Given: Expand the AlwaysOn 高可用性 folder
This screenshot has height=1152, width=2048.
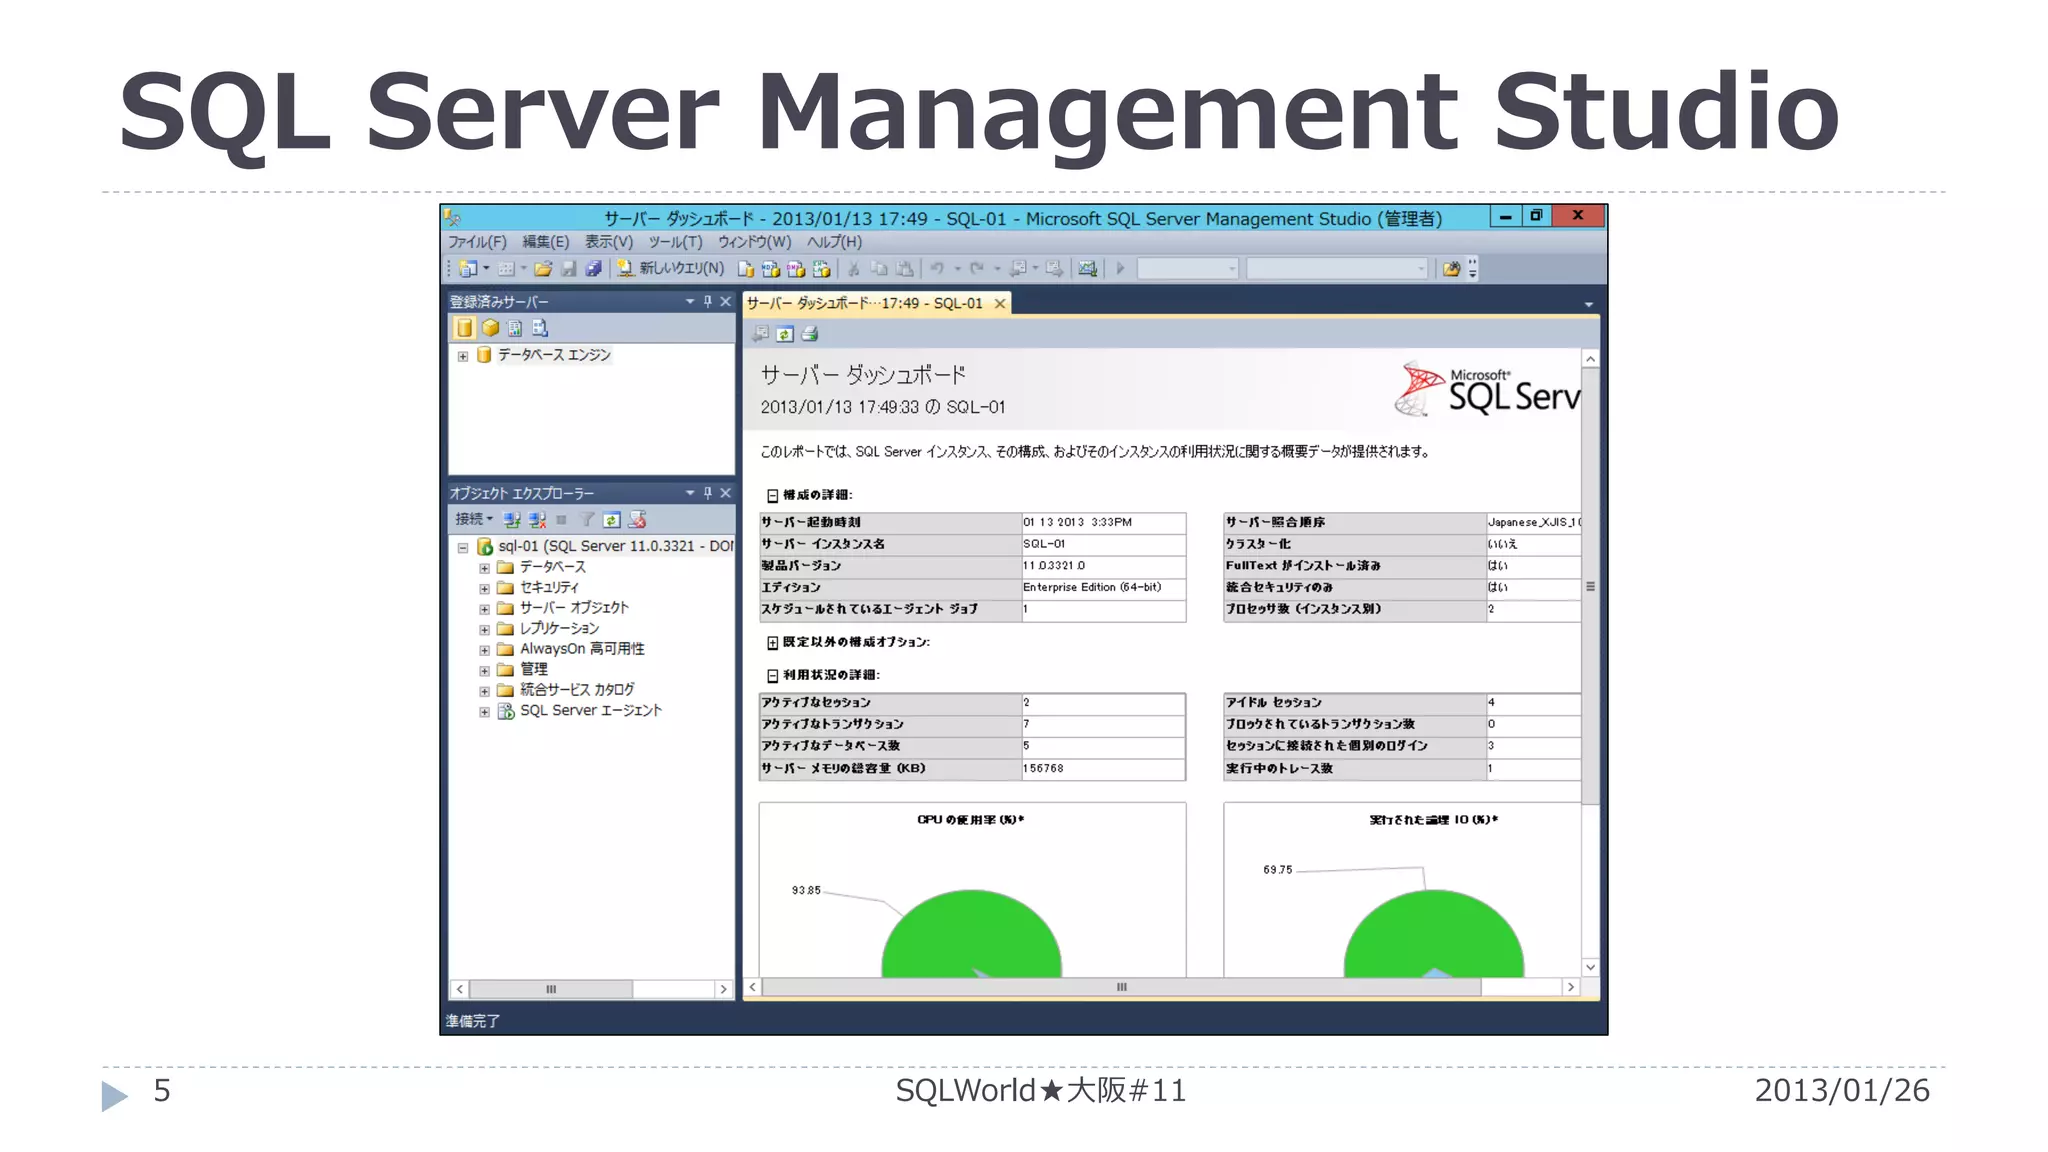Looking at the screenshot, I should (484, 650).
